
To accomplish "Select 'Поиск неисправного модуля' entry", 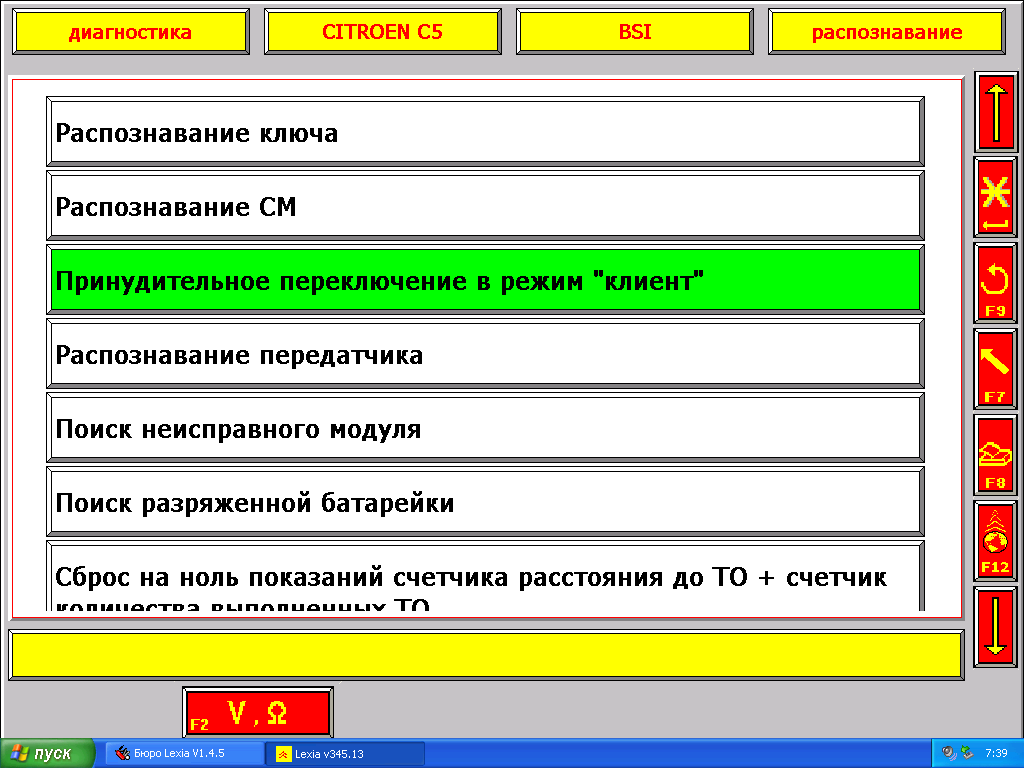I will tap(485, 429).
